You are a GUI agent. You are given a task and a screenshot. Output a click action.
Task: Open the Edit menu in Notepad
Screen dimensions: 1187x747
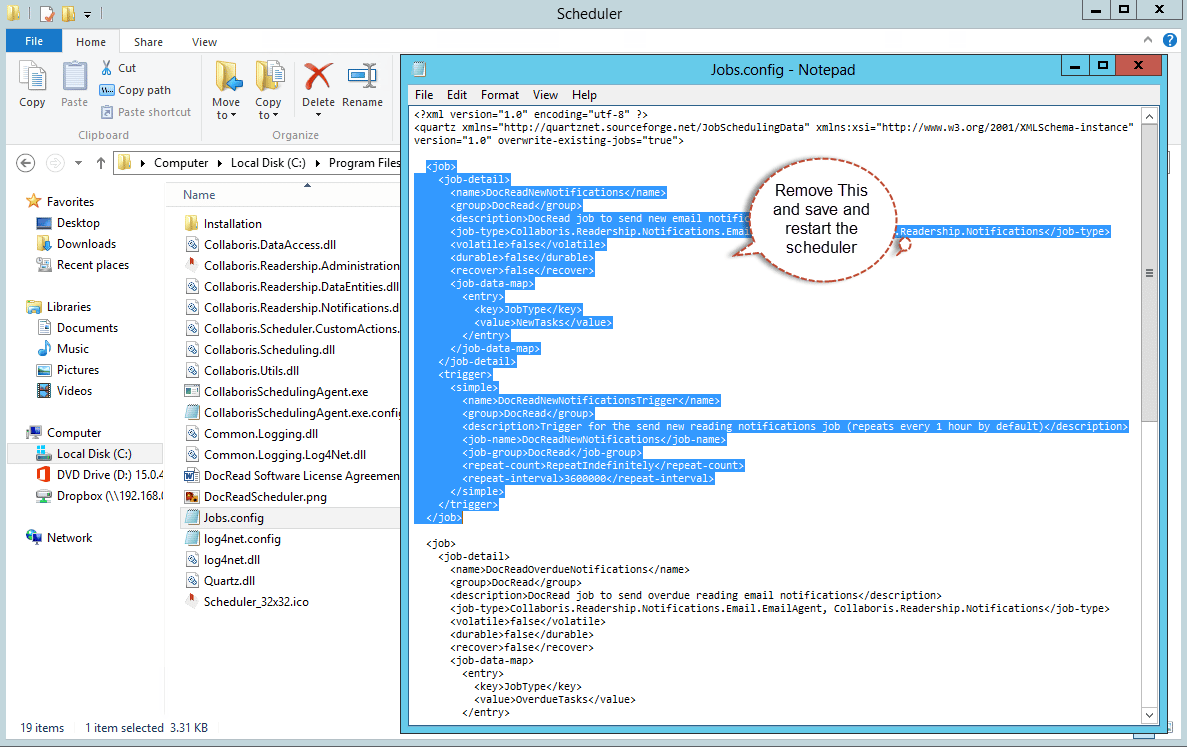pyautogui.click(x=457, y=95)
